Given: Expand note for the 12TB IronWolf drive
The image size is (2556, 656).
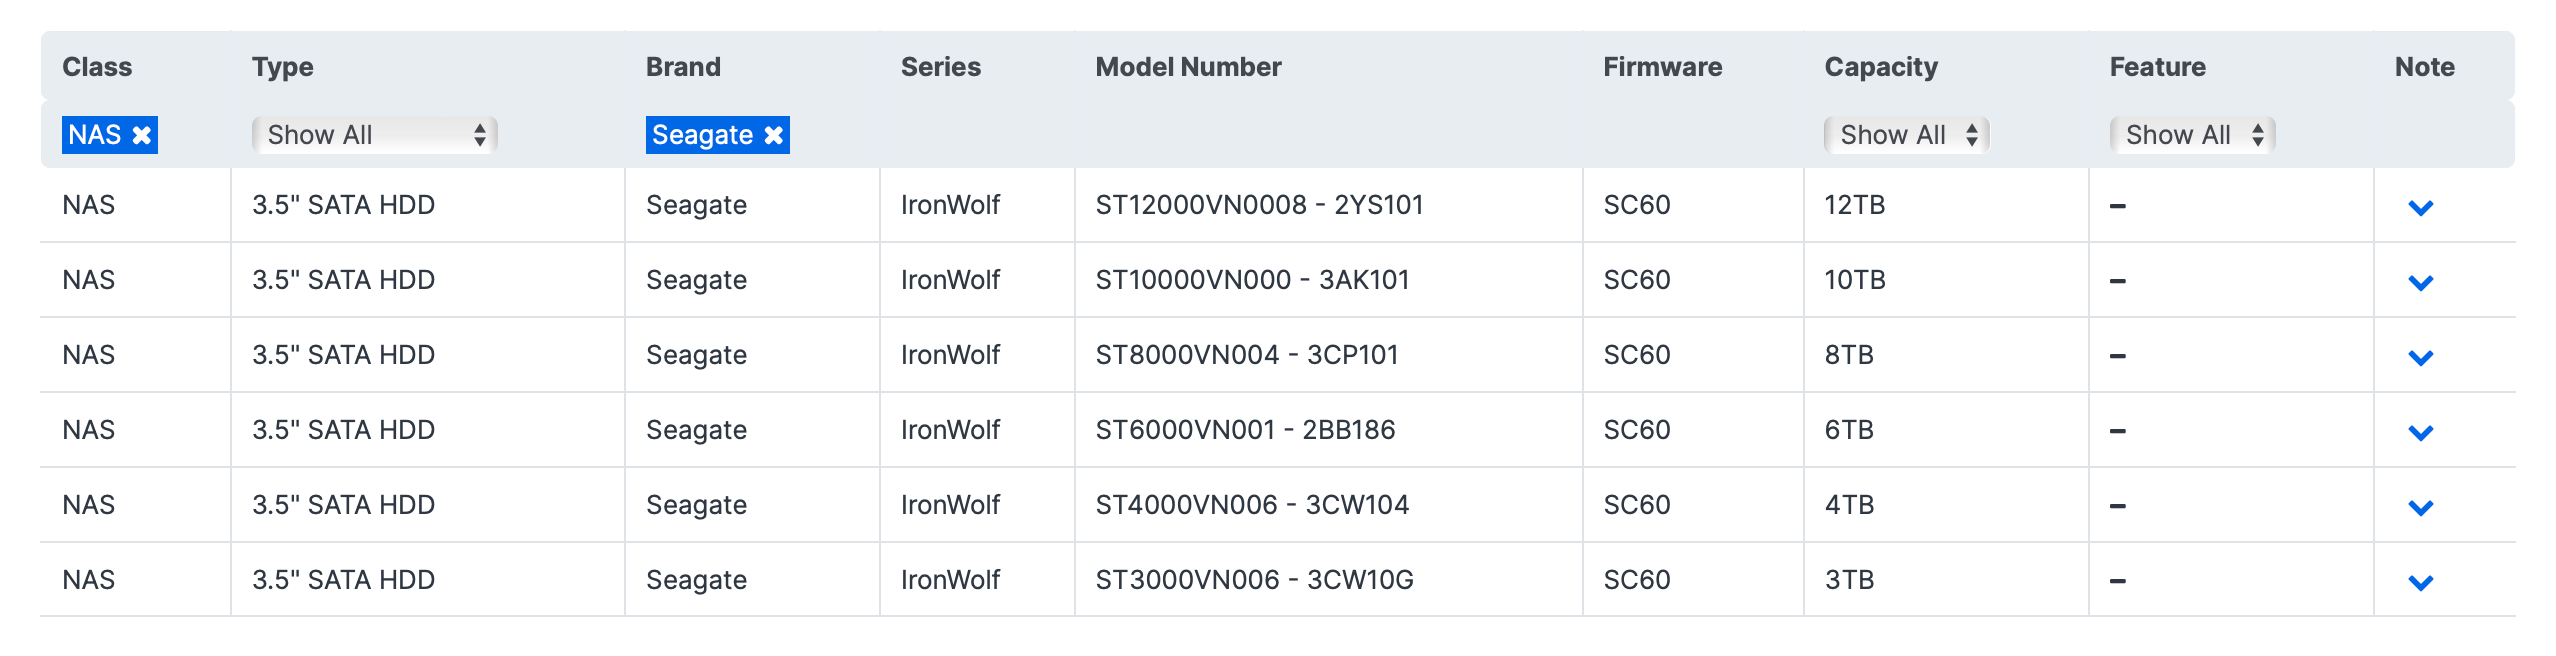Looking at the screenshot, I should tap(2420, 207).
